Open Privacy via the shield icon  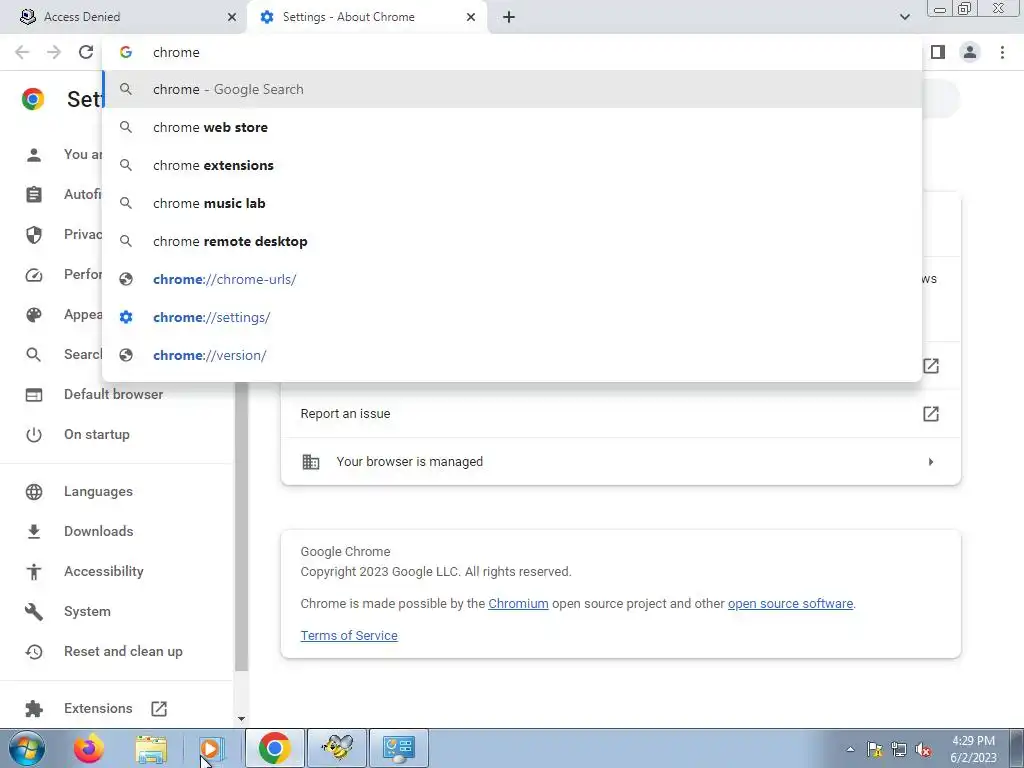[x=33, y=234]
